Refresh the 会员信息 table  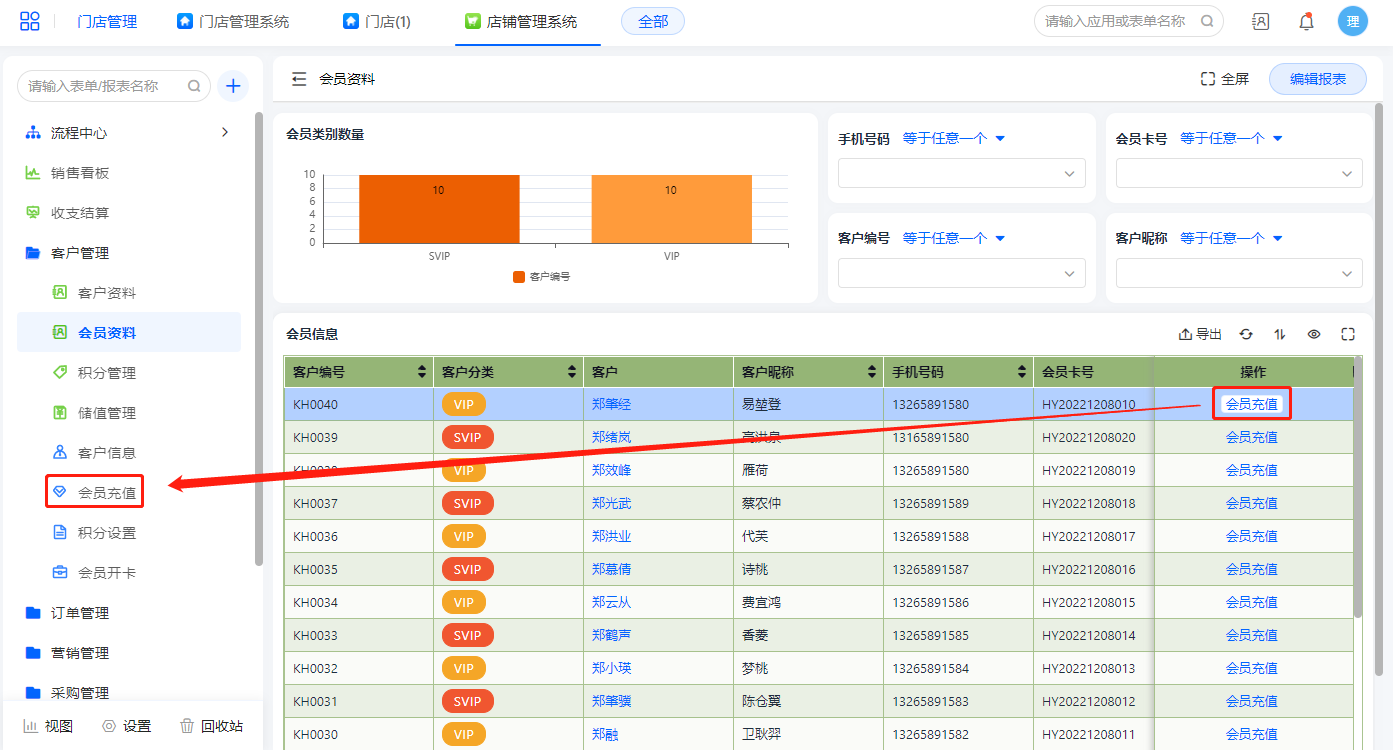[x=1246, y=335]
